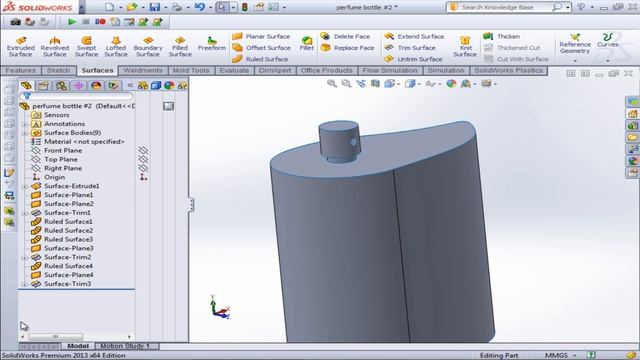Expand the Surface-Trim2 feature
The width and height of the screenshot is (640, 360).
coord(24,257)
